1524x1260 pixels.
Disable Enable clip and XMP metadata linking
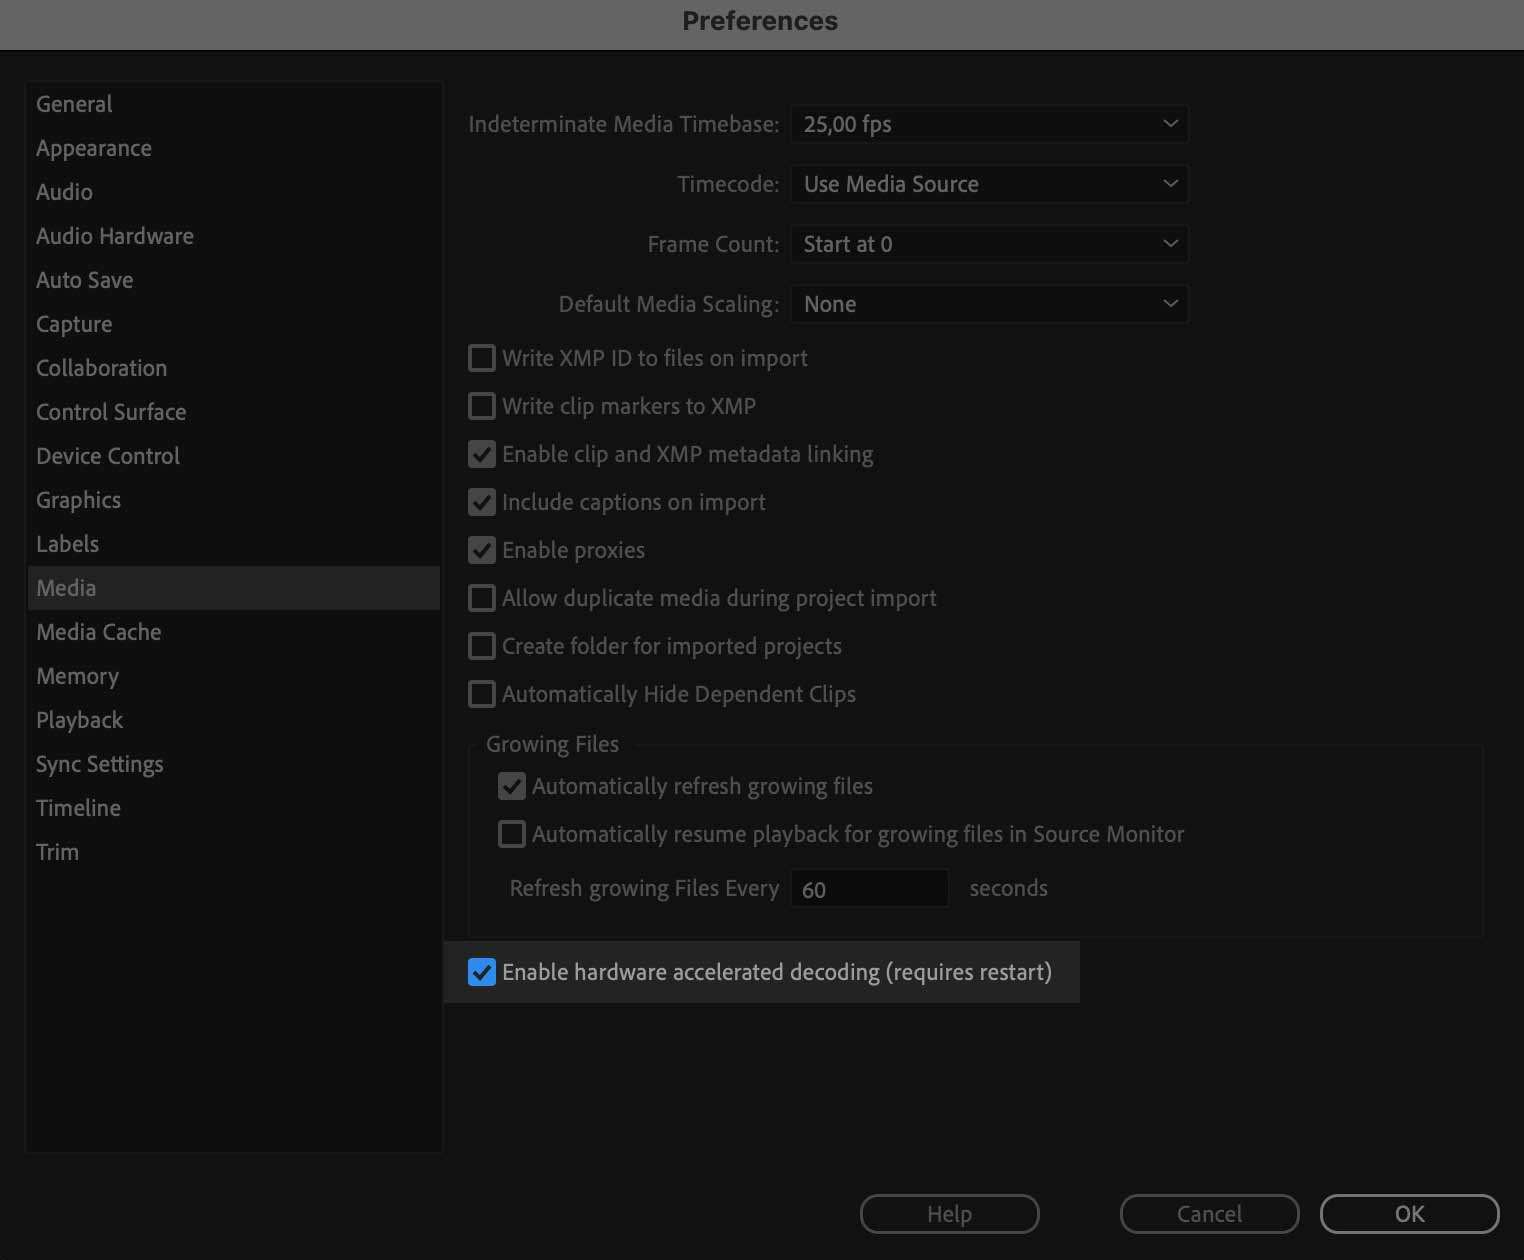(481, 454)
